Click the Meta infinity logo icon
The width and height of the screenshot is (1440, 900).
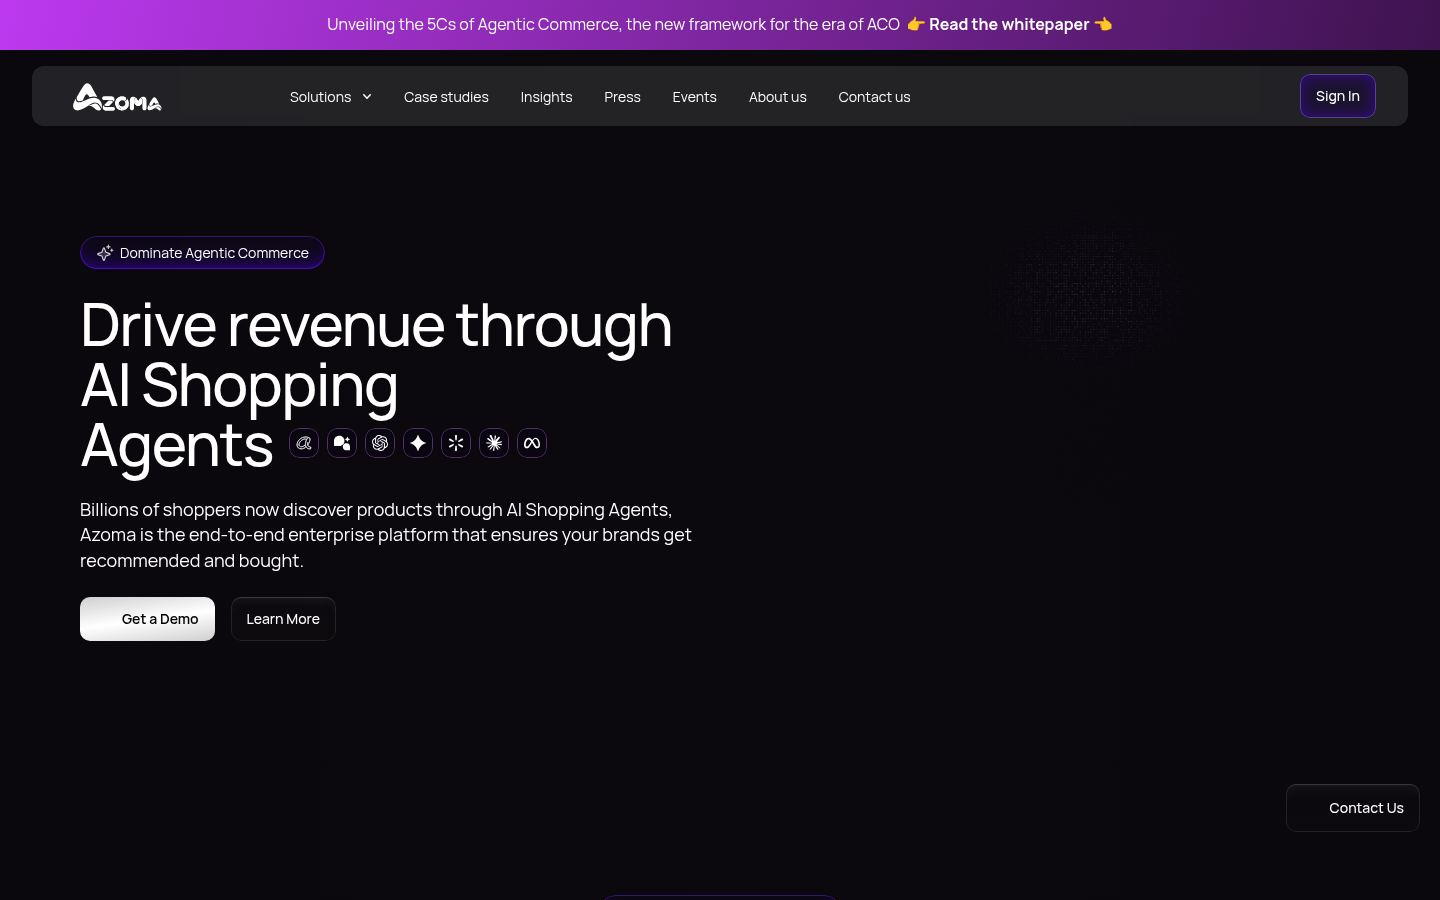click(x=532, y=443)
